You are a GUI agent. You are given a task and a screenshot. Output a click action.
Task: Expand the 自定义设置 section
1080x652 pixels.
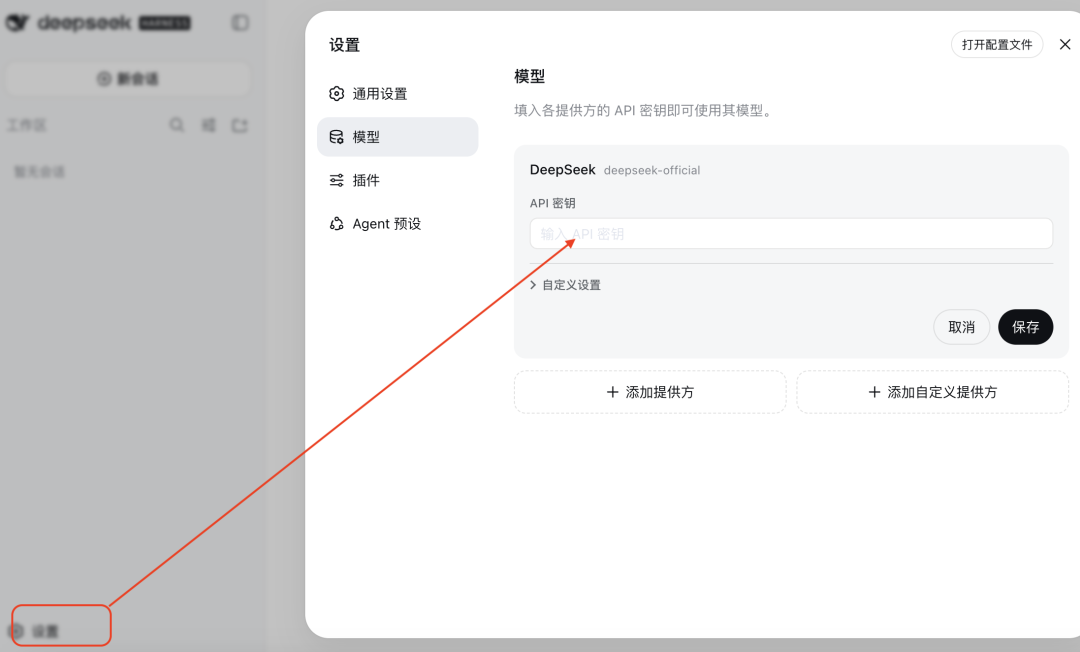pyautogui.click(x=565, y=285)
